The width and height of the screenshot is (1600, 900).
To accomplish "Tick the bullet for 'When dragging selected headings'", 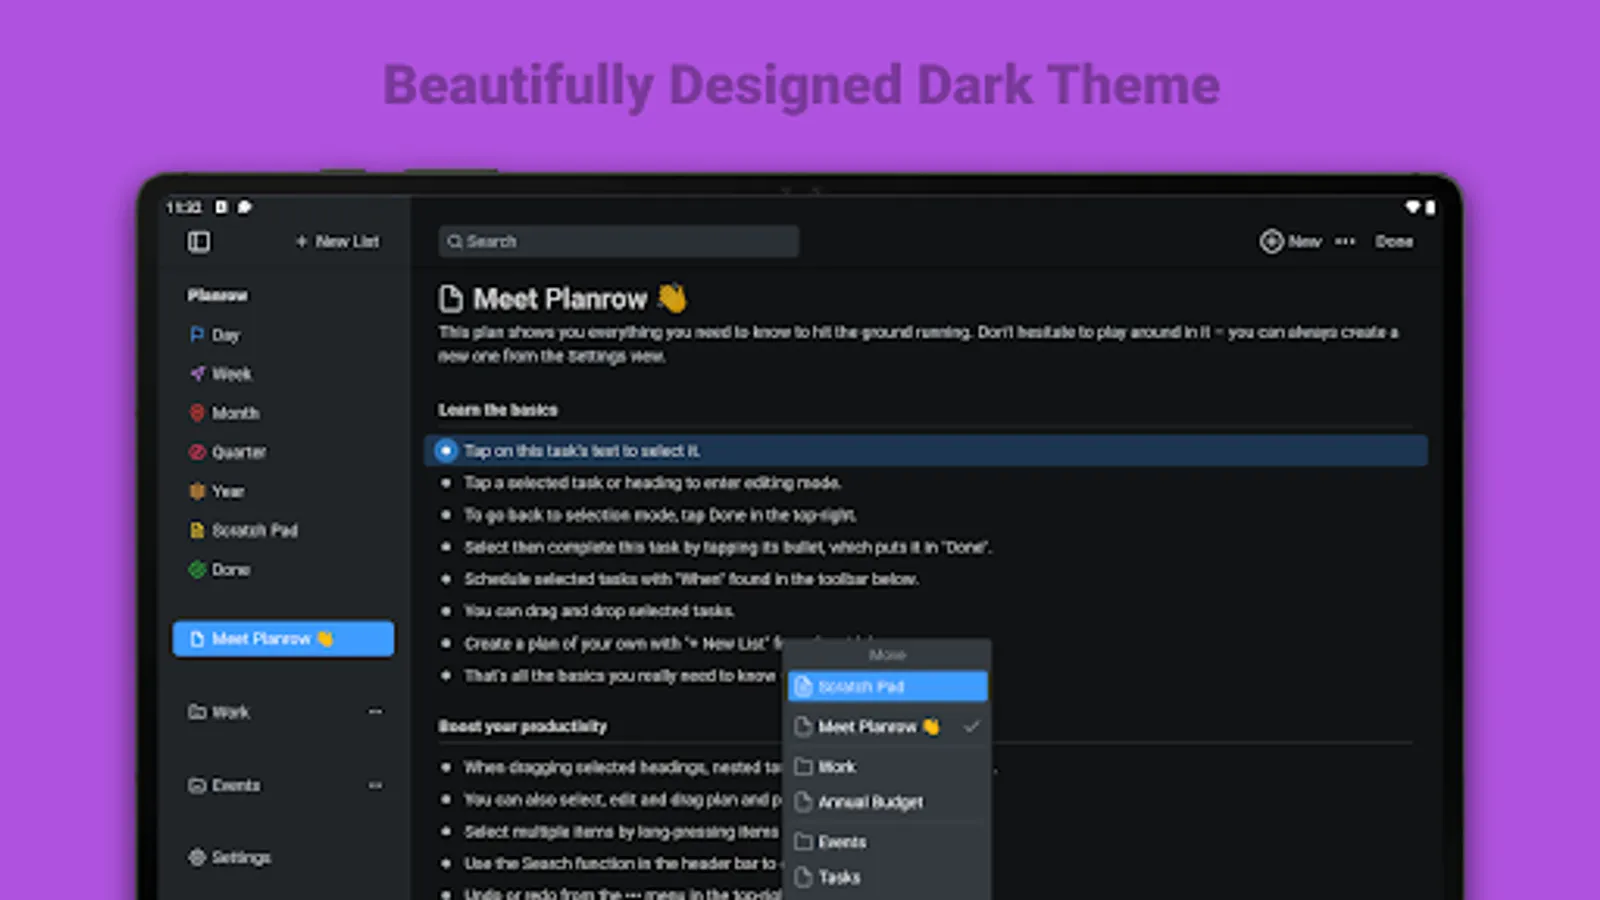I will [x=446, y=767].
